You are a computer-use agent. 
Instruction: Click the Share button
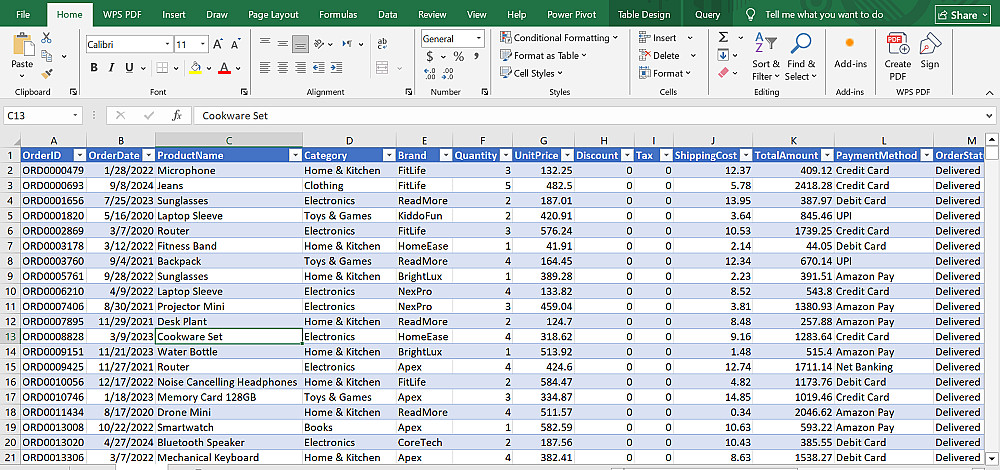[962, 15]
